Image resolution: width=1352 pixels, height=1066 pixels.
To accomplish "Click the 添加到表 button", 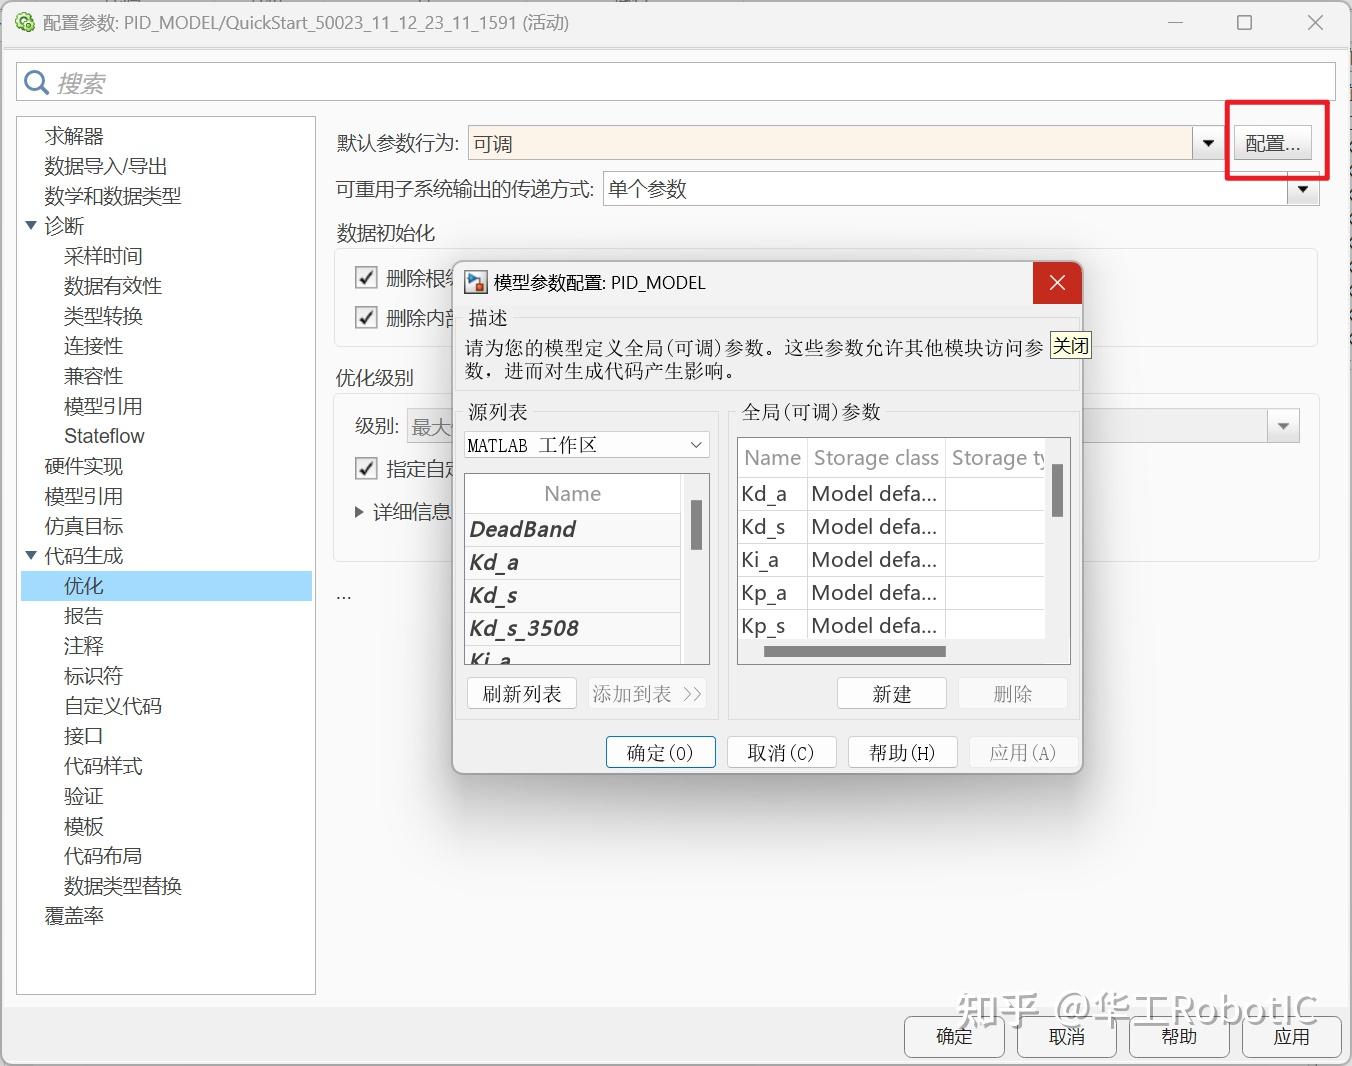I will pos(646,692).
